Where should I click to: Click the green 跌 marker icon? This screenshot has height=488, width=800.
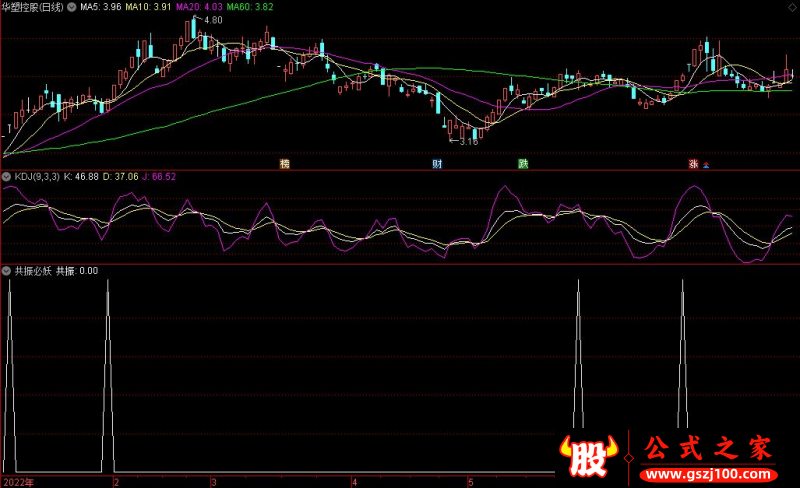[522, 163]
